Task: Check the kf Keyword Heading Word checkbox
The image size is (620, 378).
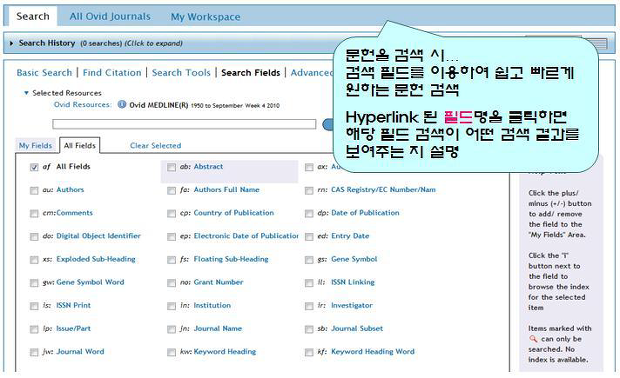Action: tap(309, 352)
